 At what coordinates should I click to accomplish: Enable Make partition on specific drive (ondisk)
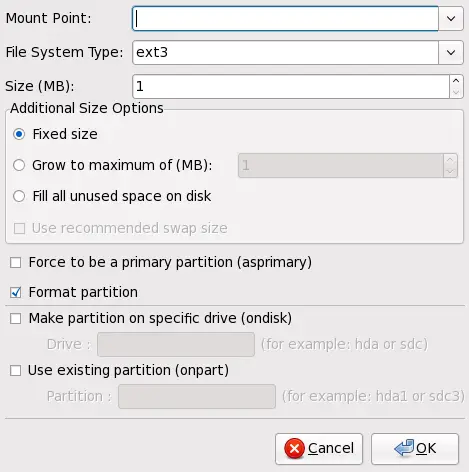click(x=16, y=319)
